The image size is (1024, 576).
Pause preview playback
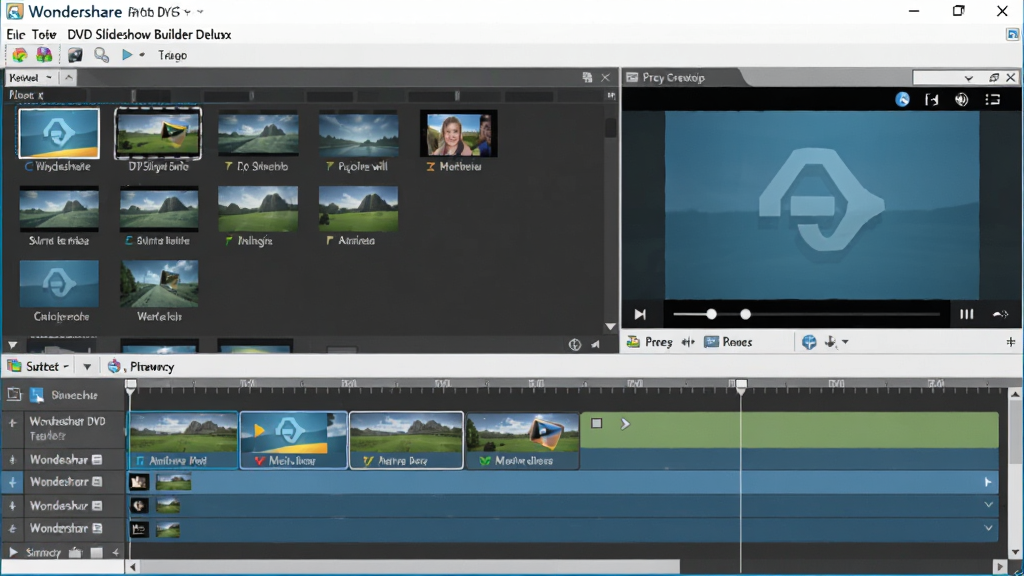click(x=967, y=315)
